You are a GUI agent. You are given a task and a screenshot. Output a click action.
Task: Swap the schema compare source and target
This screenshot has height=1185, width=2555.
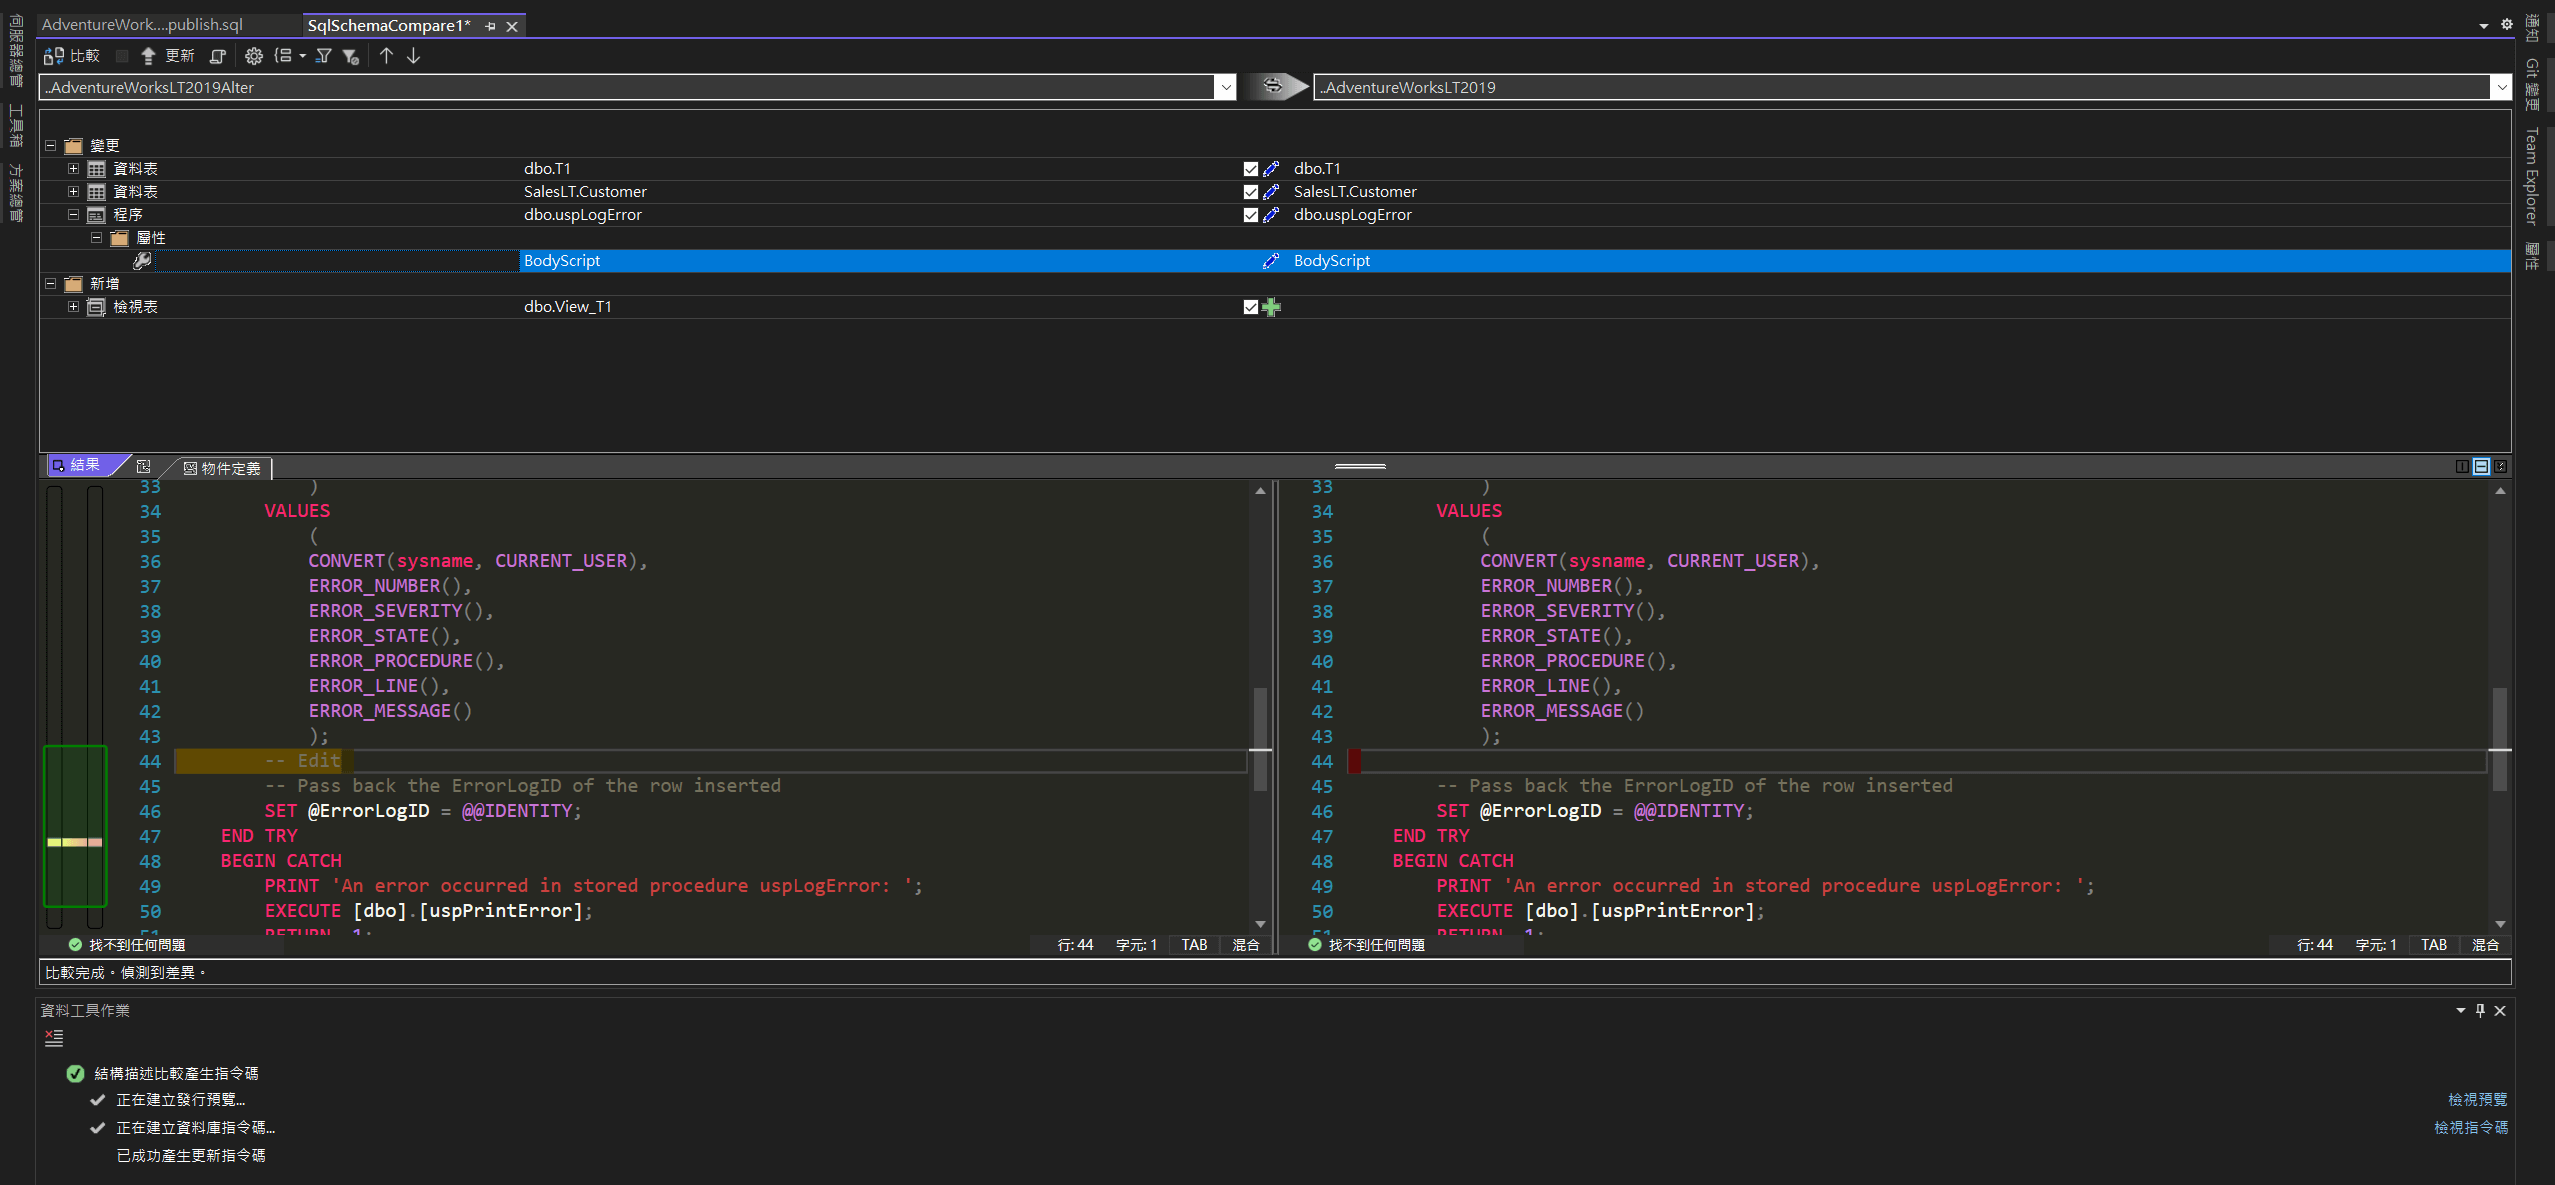click(1275, 86)
